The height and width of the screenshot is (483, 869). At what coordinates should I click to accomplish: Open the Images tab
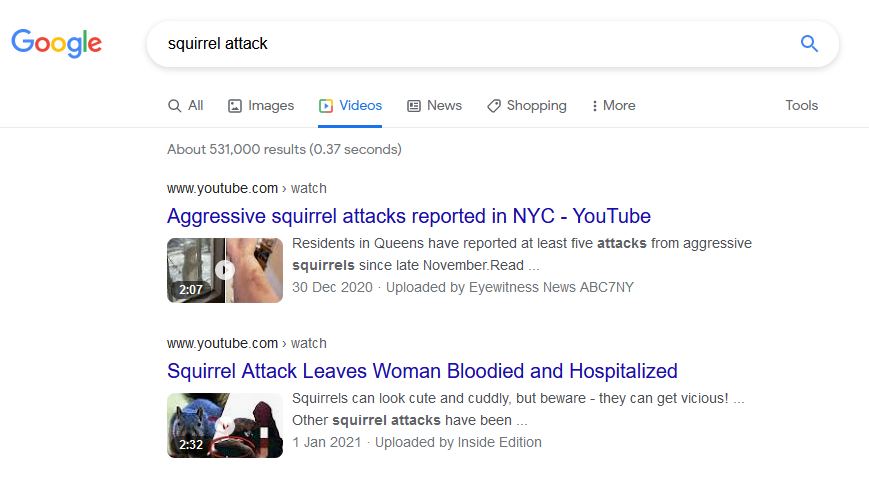pos(261,105)
